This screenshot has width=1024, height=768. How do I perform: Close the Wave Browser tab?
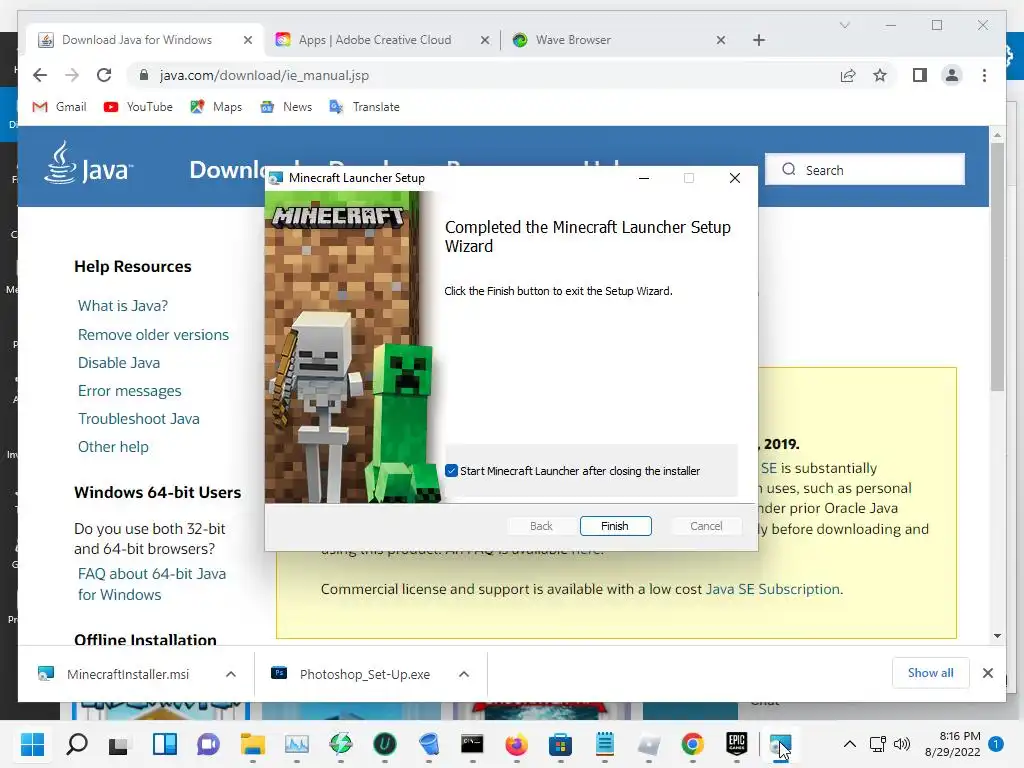(721, 40)
